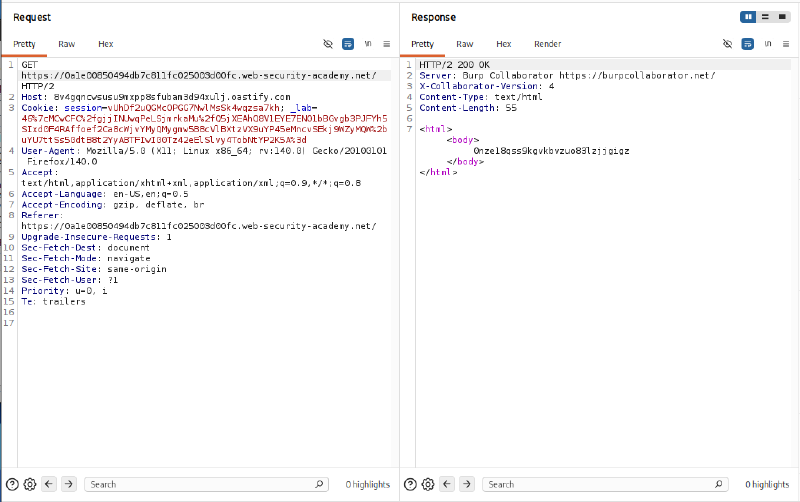Click the Sec-Fetch-Site header line
The width and height of the screenshot is (800, 502).
click(x=94, y=269)
